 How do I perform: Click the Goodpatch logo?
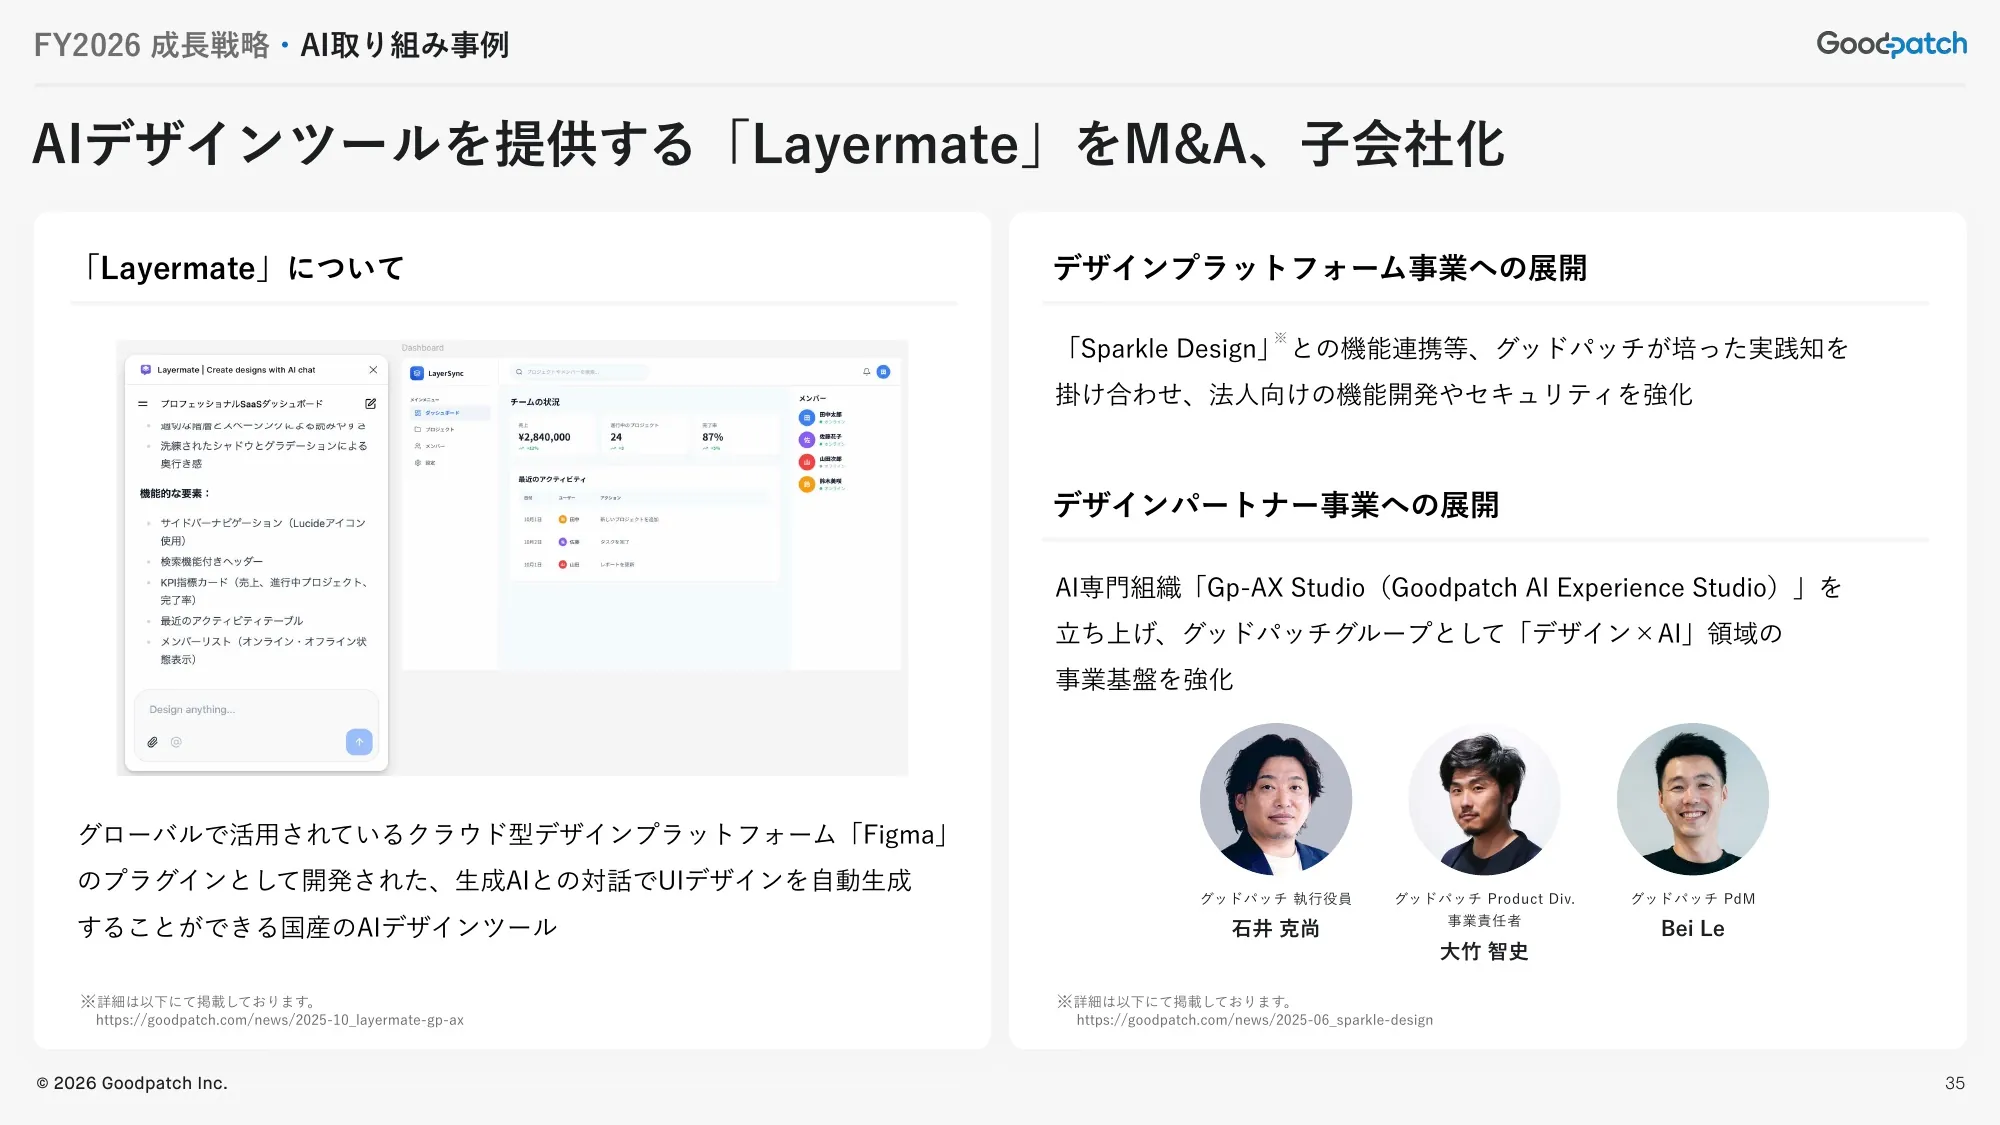tap(1892, 44)
